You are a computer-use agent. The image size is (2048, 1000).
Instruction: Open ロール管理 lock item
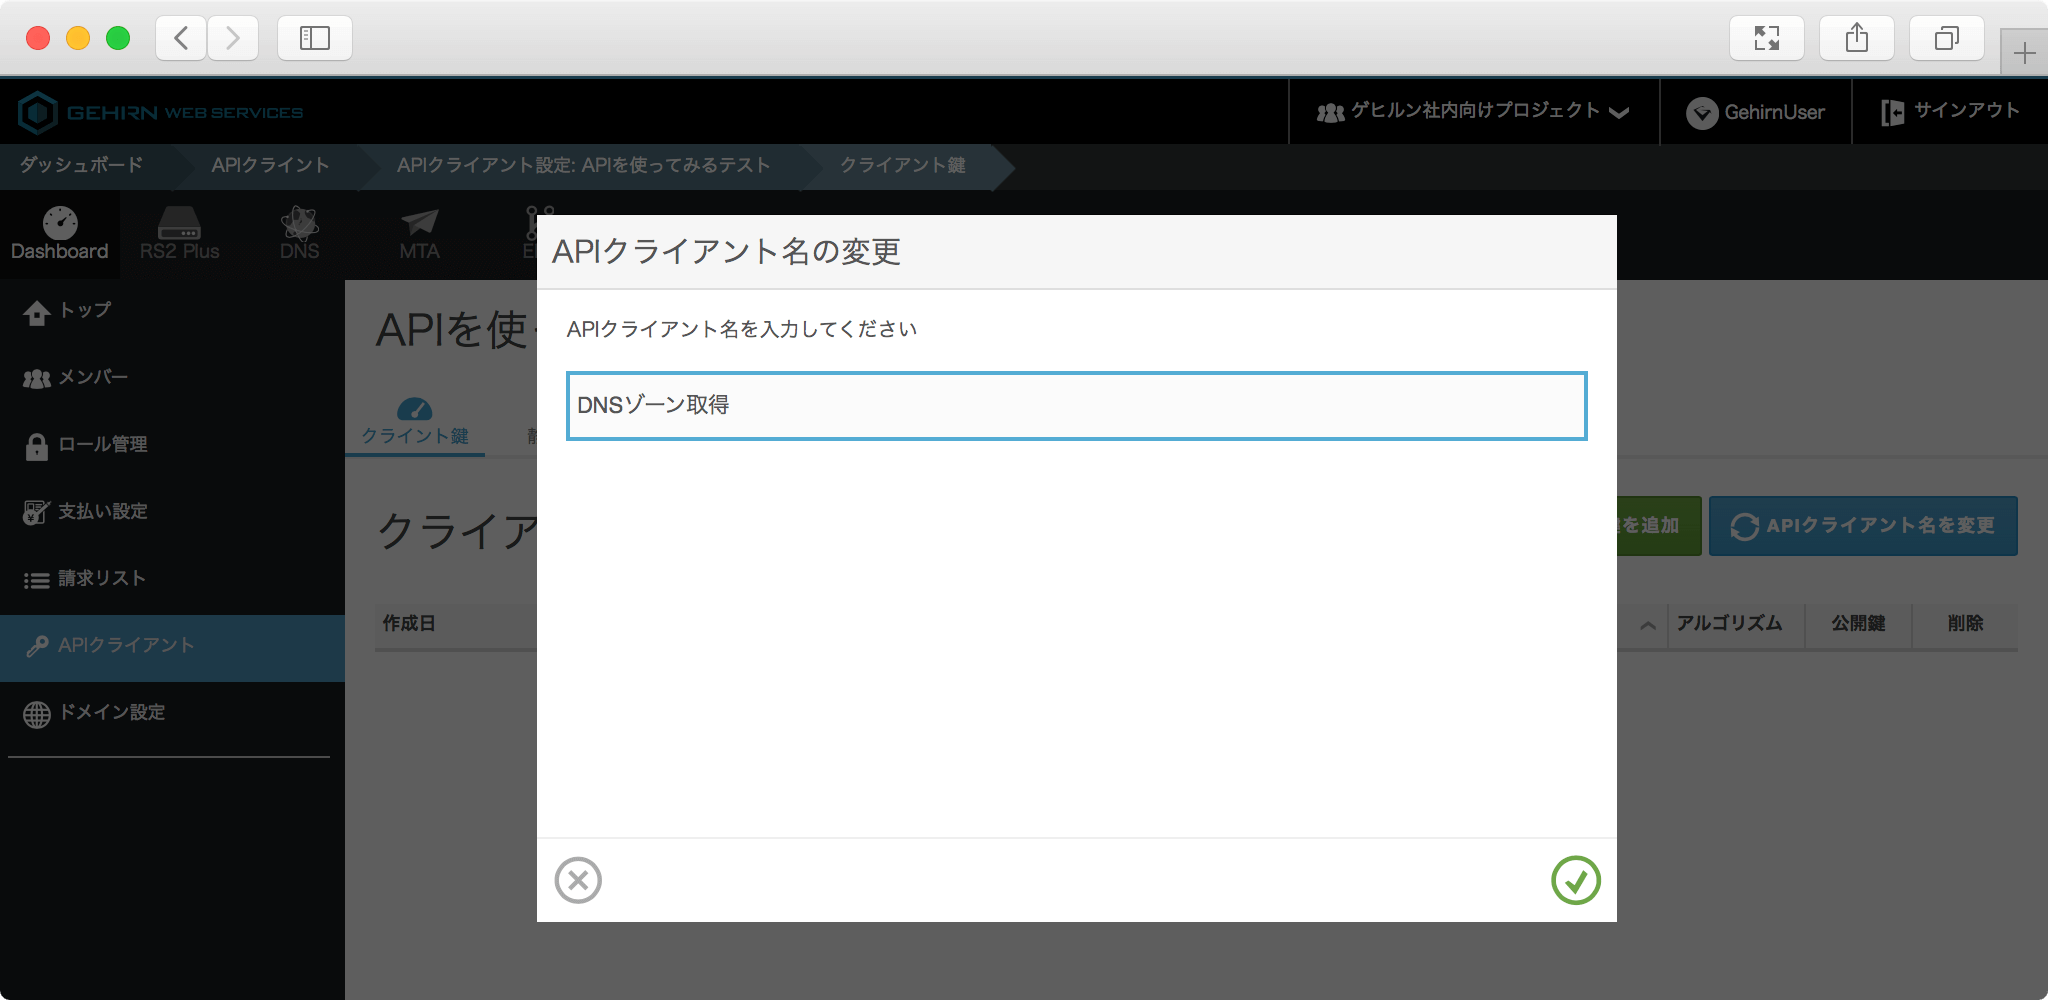(101, 445)
